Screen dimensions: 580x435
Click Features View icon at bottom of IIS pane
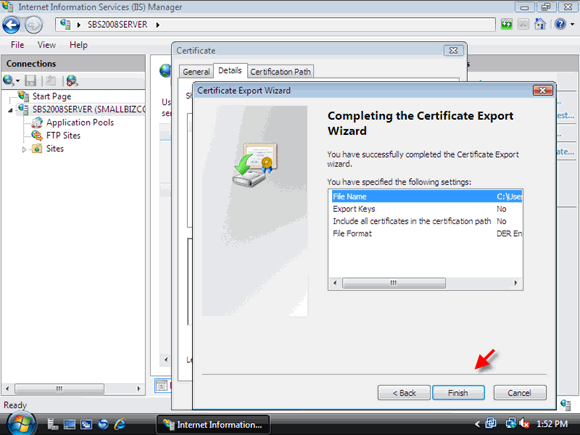[161, 386]
